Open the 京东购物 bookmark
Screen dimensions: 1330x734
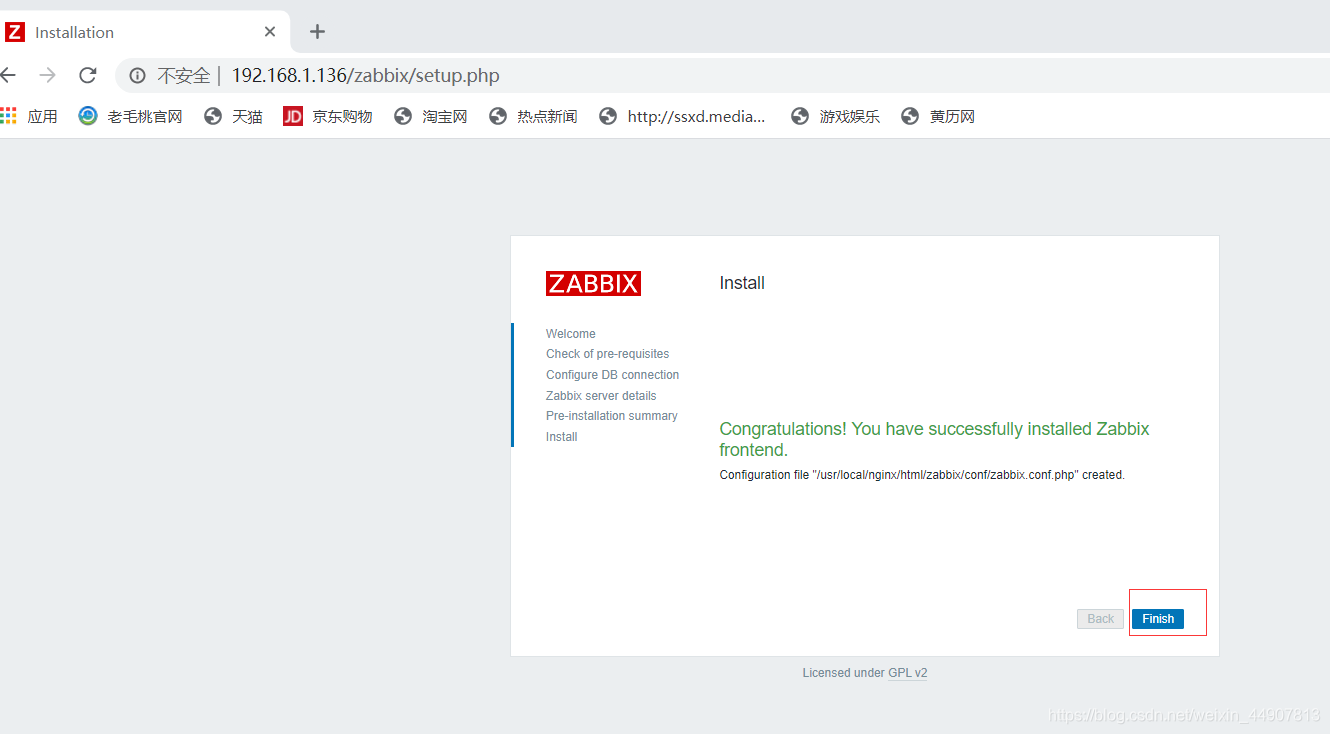(328, 117)
